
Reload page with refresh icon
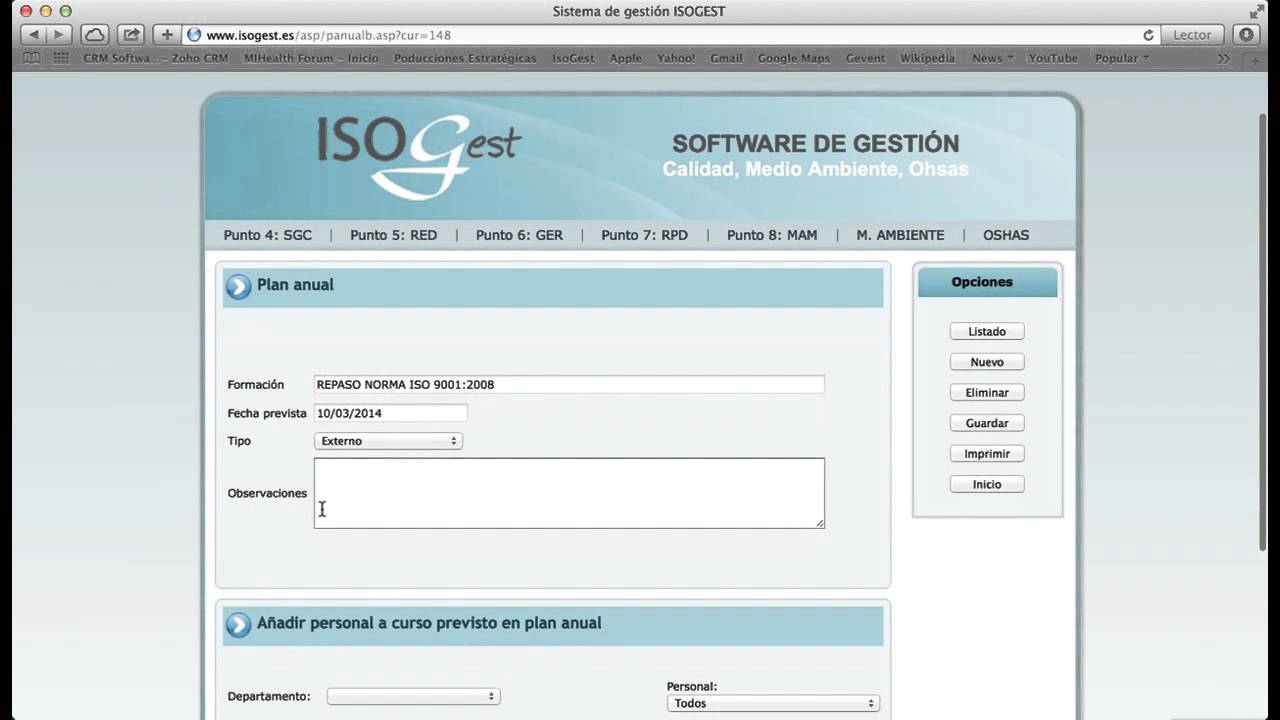point(1148,35)
